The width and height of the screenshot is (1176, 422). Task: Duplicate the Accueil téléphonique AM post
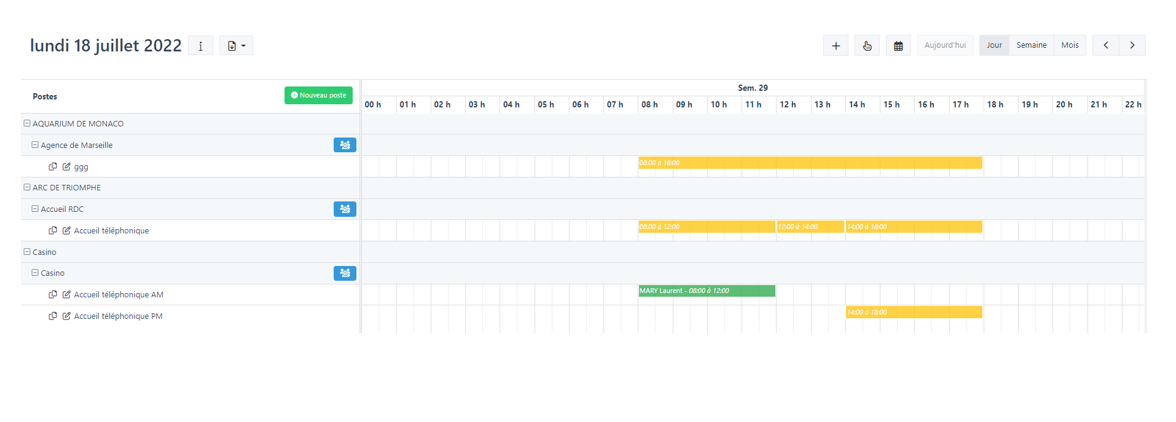(53, 295)
